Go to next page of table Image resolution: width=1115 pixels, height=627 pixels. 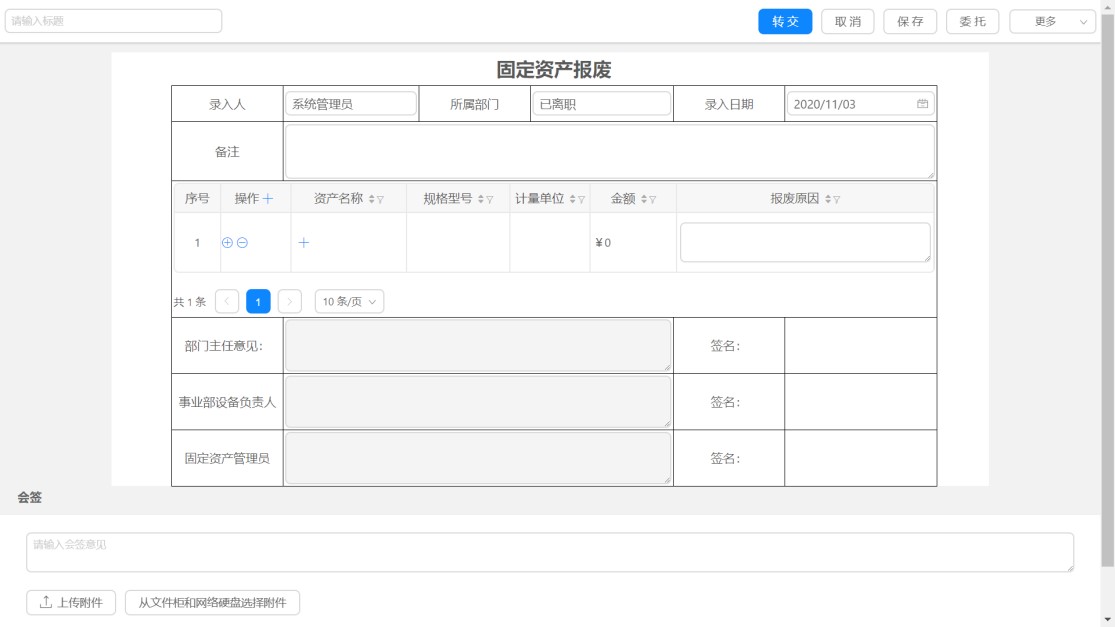tap(289, 301)
